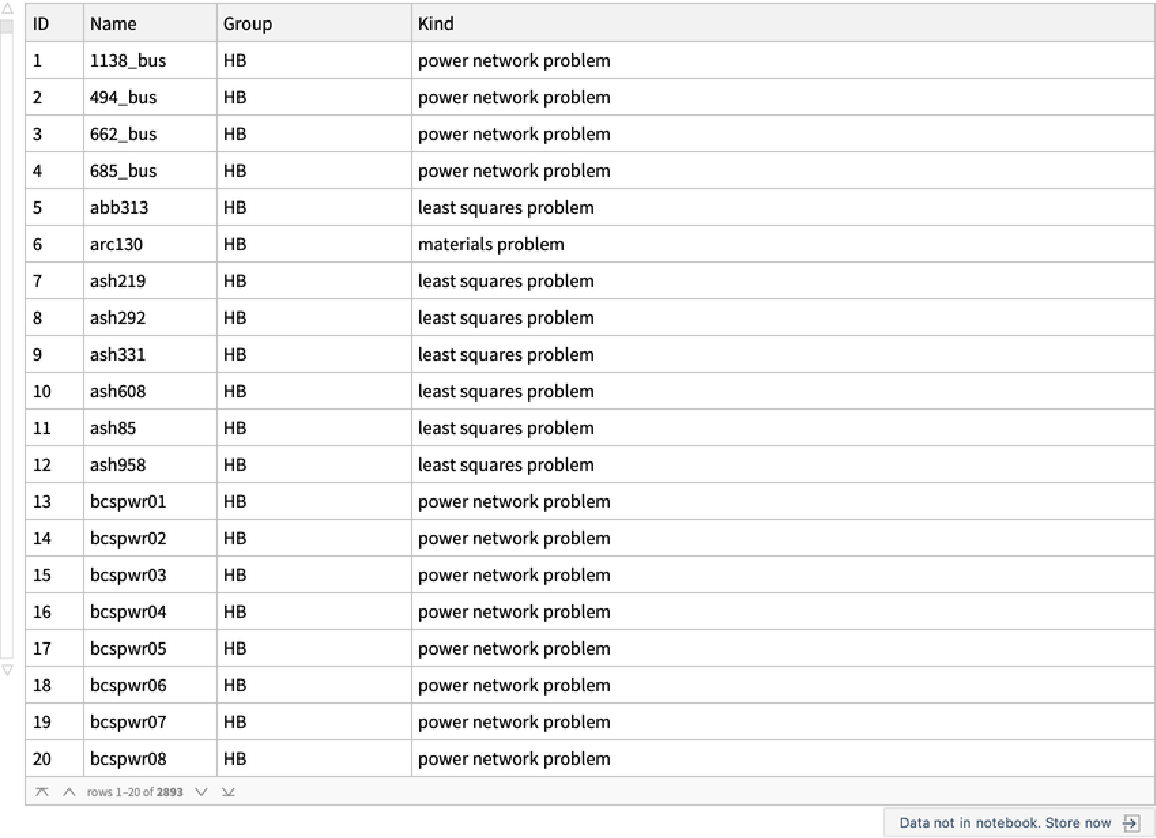Select the Kind column header

point(436,23)
